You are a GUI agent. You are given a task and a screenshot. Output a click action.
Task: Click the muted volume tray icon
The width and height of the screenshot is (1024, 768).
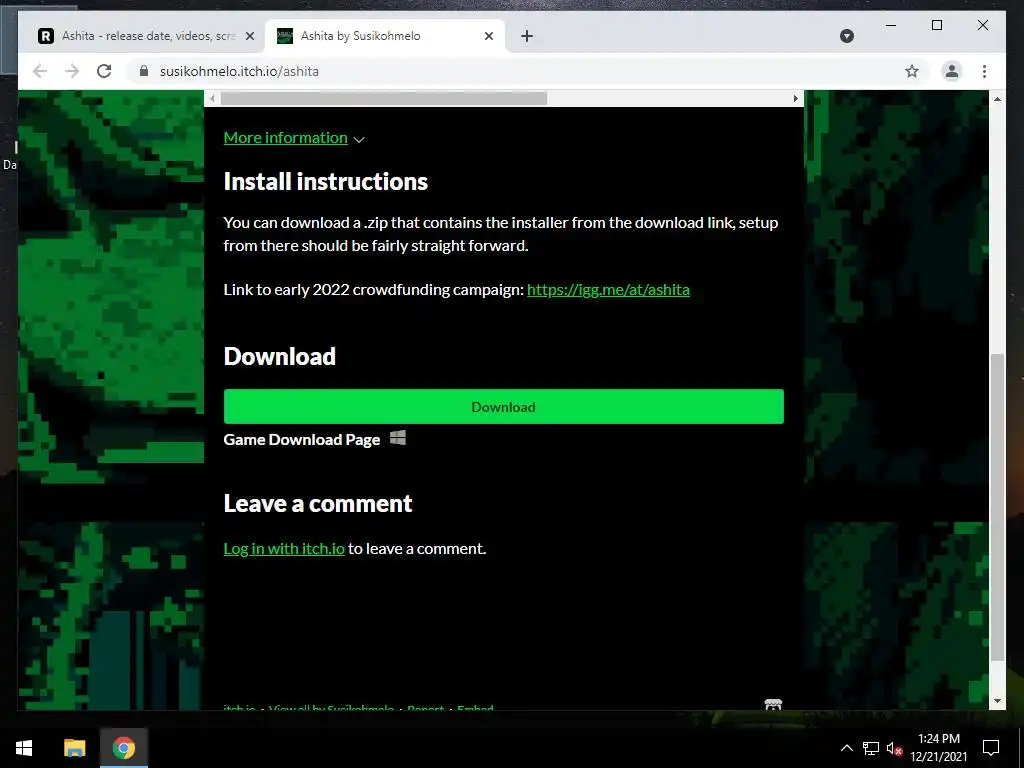point(894,748)
